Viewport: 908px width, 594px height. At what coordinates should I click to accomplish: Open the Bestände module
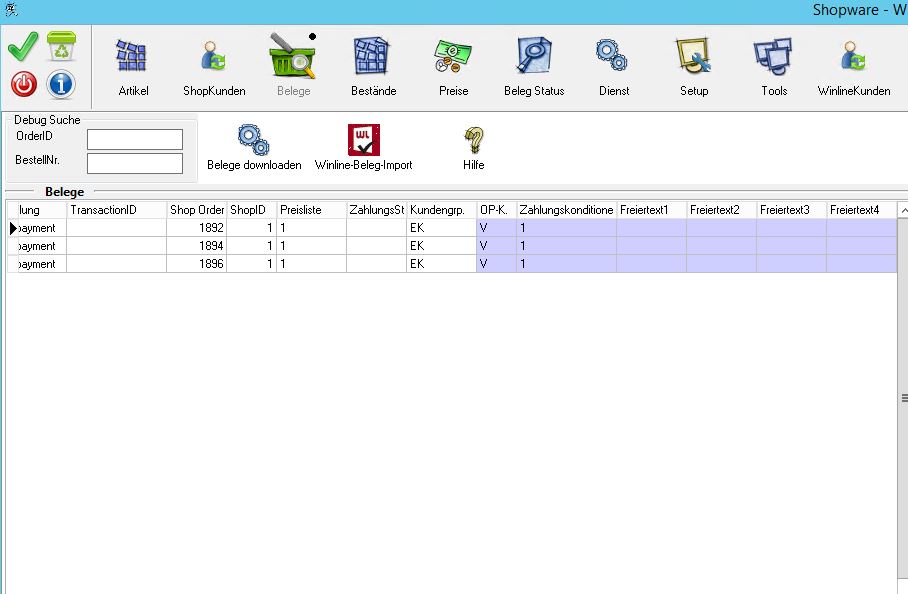click(373, 67)
